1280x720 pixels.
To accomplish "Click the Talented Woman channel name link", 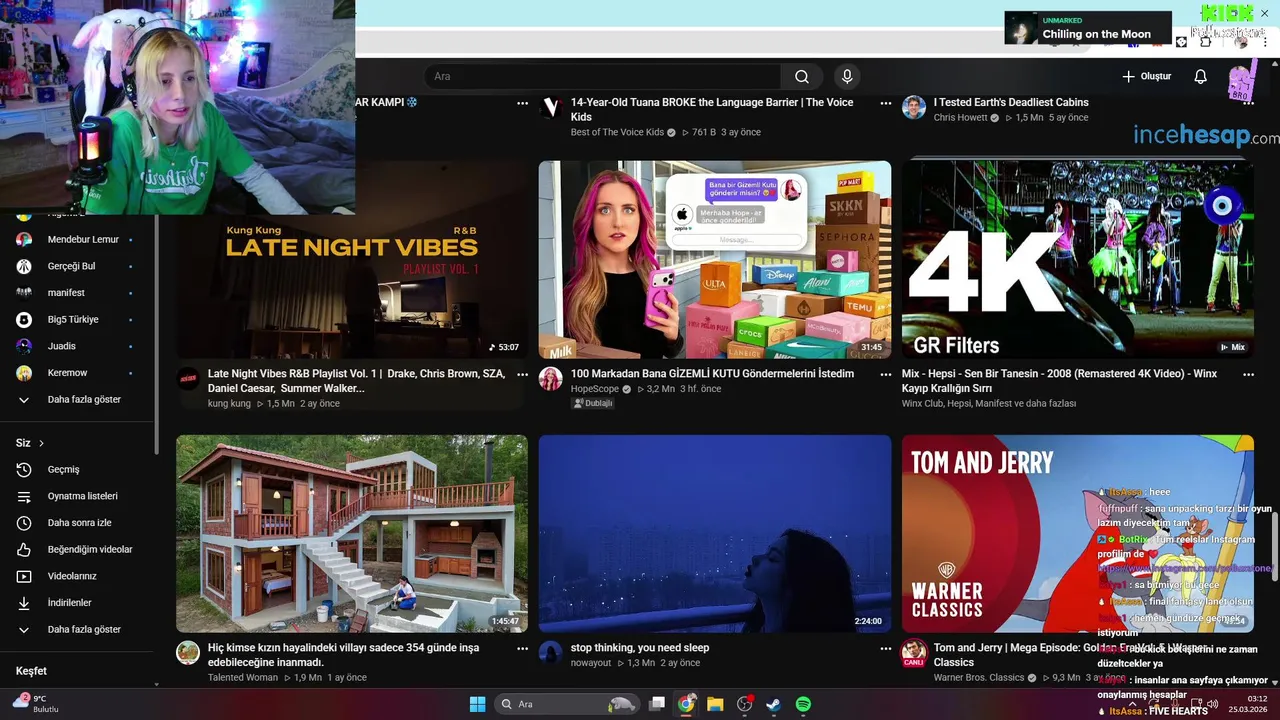I will click(243, 678).
